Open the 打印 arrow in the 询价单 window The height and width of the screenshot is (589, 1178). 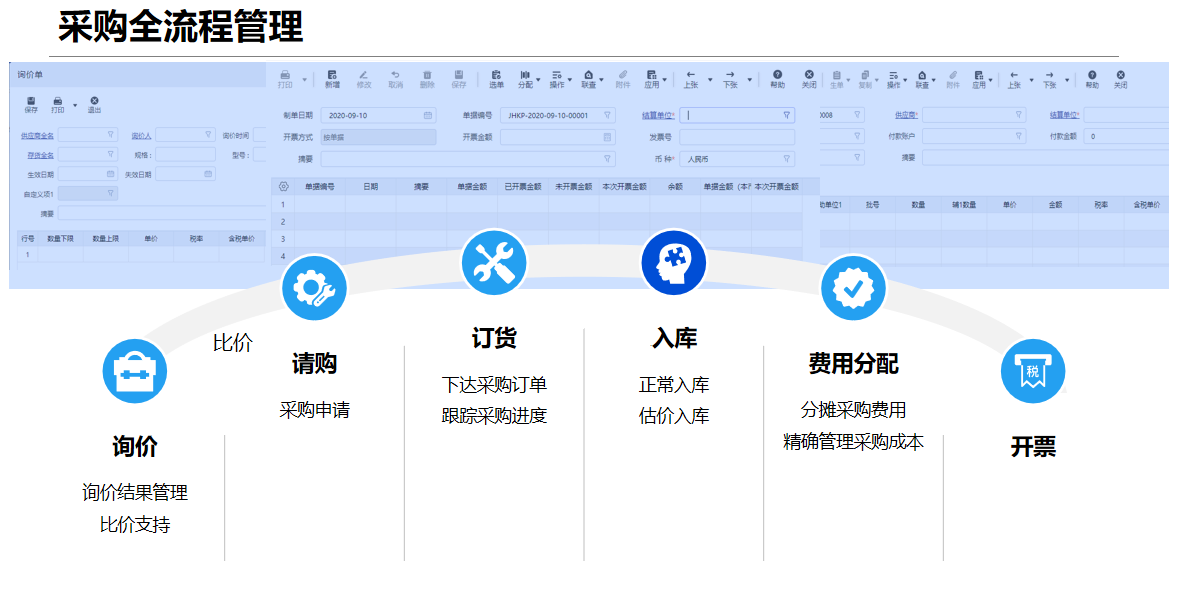pyautogui.click(x=75, y=104)
